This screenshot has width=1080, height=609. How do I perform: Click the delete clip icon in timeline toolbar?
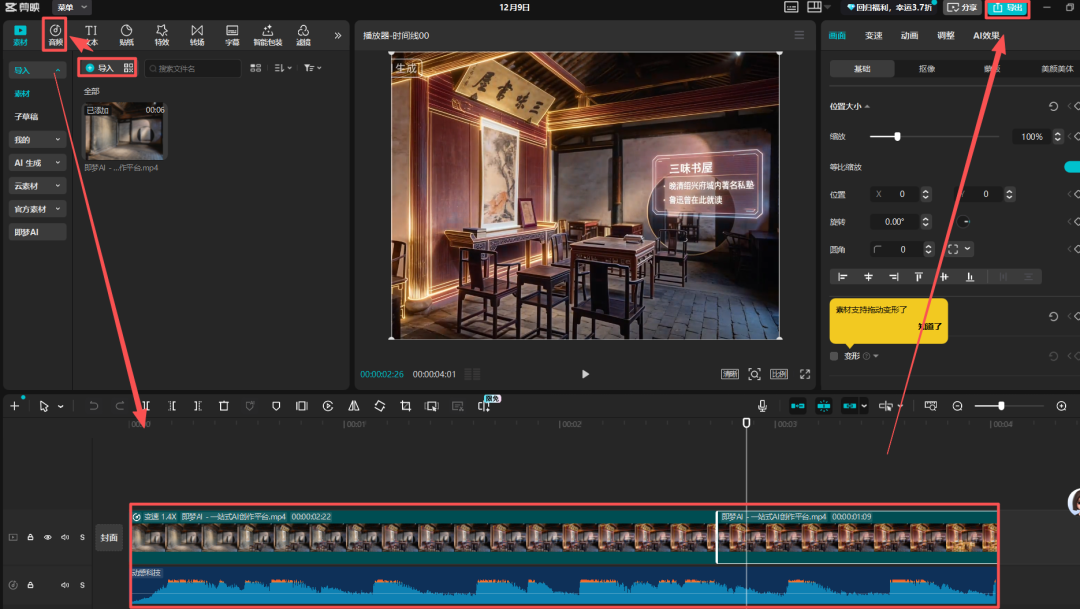pyautogui.click(x=224, y=406)
